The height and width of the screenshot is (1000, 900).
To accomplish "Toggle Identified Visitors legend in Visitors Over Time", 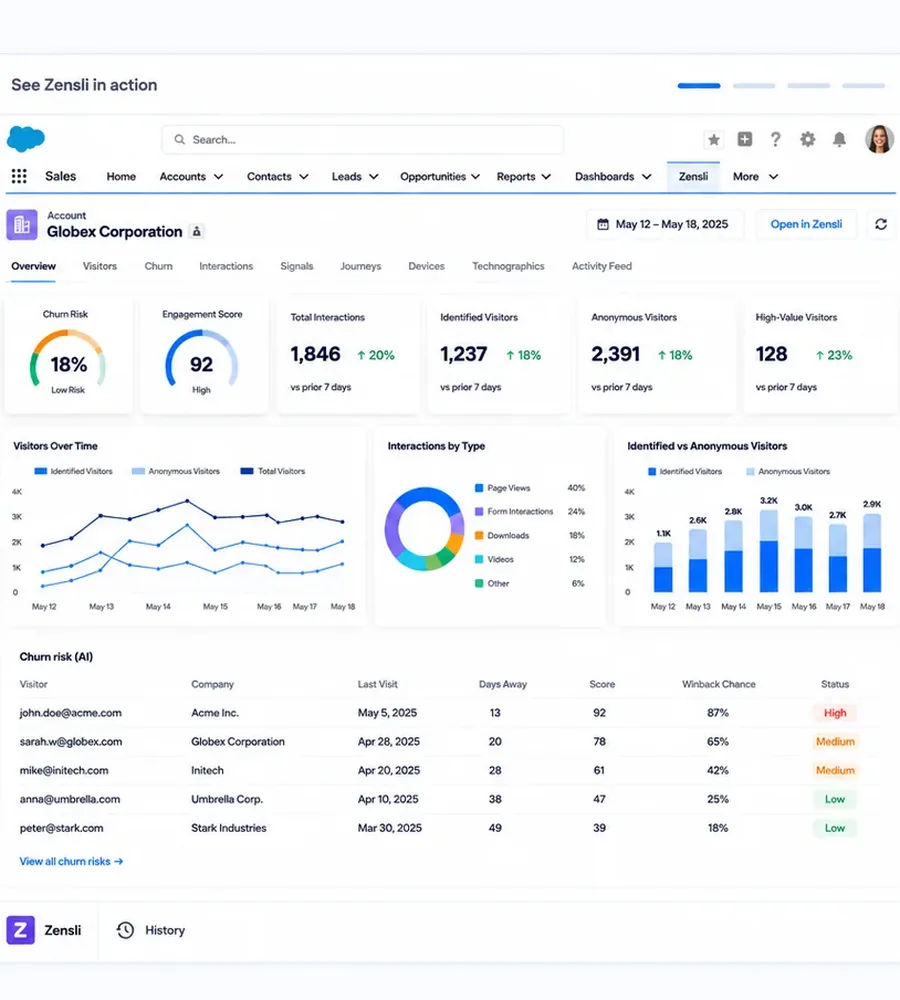I will [73, 471].
